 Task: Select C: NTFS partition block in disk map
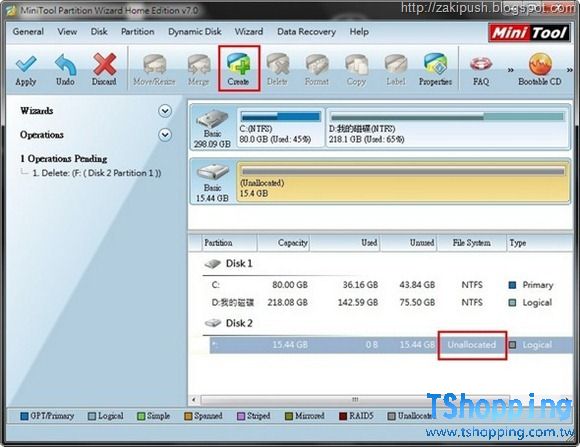point(280,128)
